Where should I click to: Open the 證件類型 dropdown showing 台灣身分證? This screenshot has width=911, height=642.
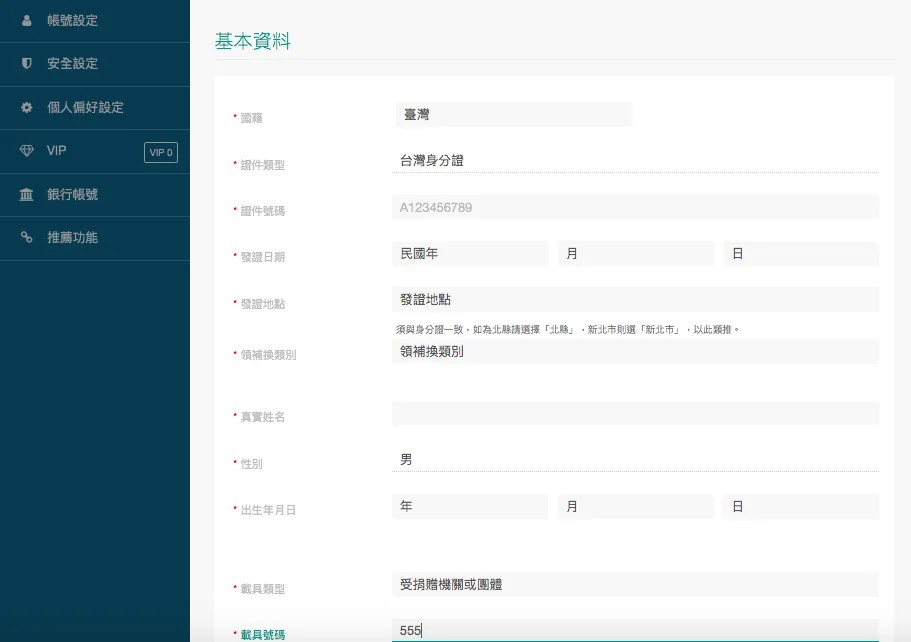click(x=636, y=160)
